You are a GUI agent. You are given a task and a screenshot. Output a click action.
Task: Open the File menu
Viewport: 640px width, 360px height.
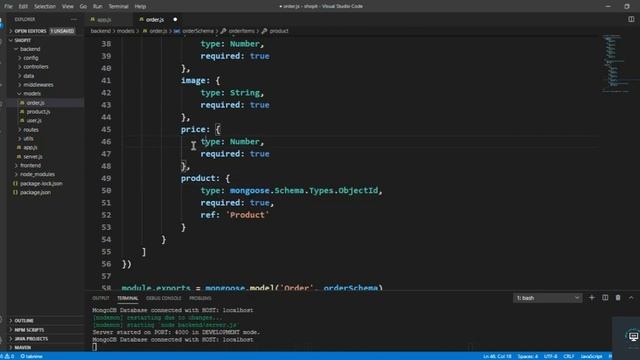(8, 7)
